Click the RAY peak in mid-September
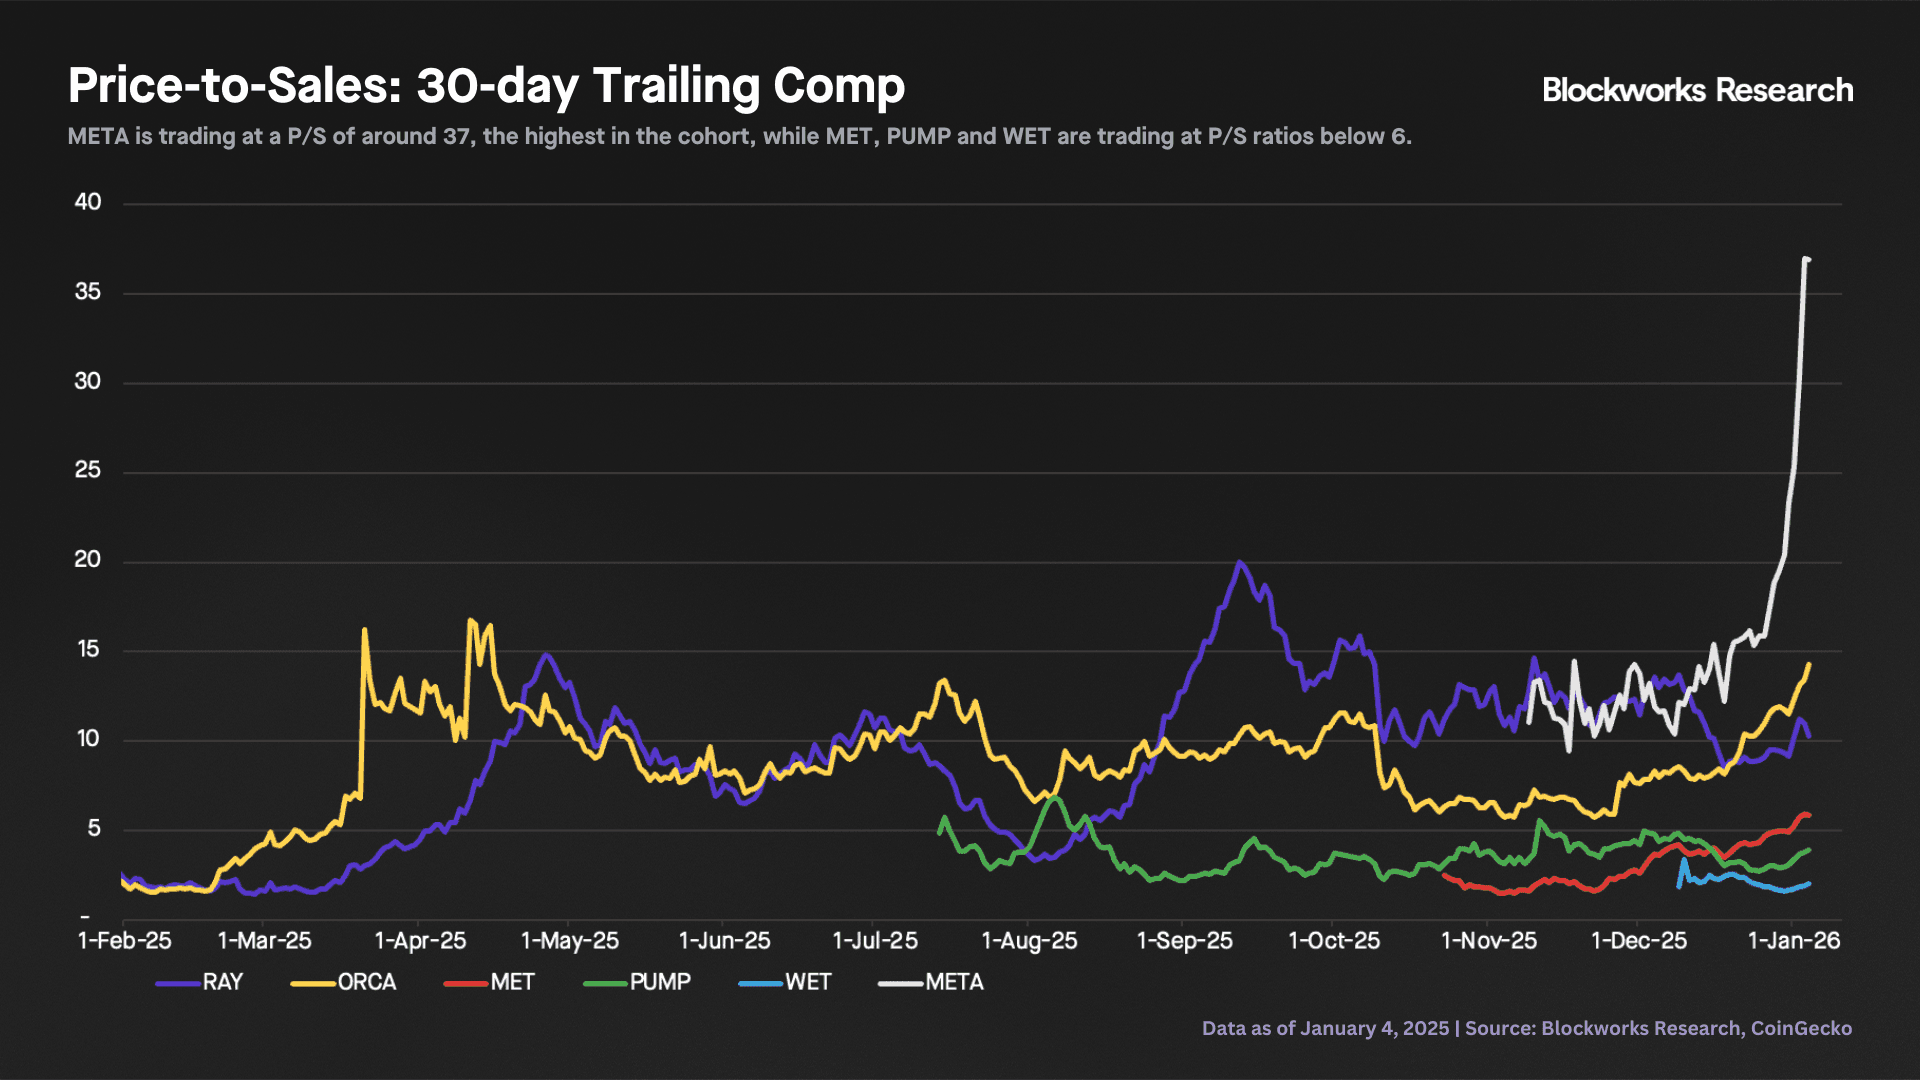The height and width of the screenshot is (1080, 1920). 1240,563
